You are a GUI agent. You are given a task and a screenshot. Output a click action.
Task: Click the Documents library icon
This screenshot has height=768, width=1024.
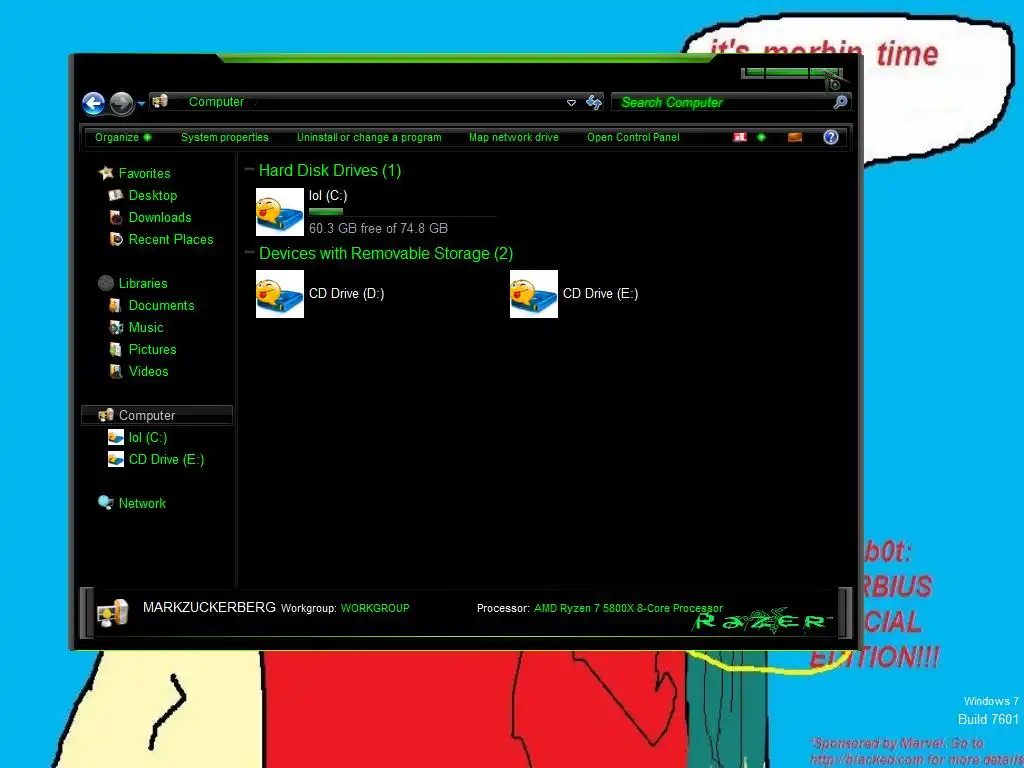pyautogui.click(x=116, y=305)
